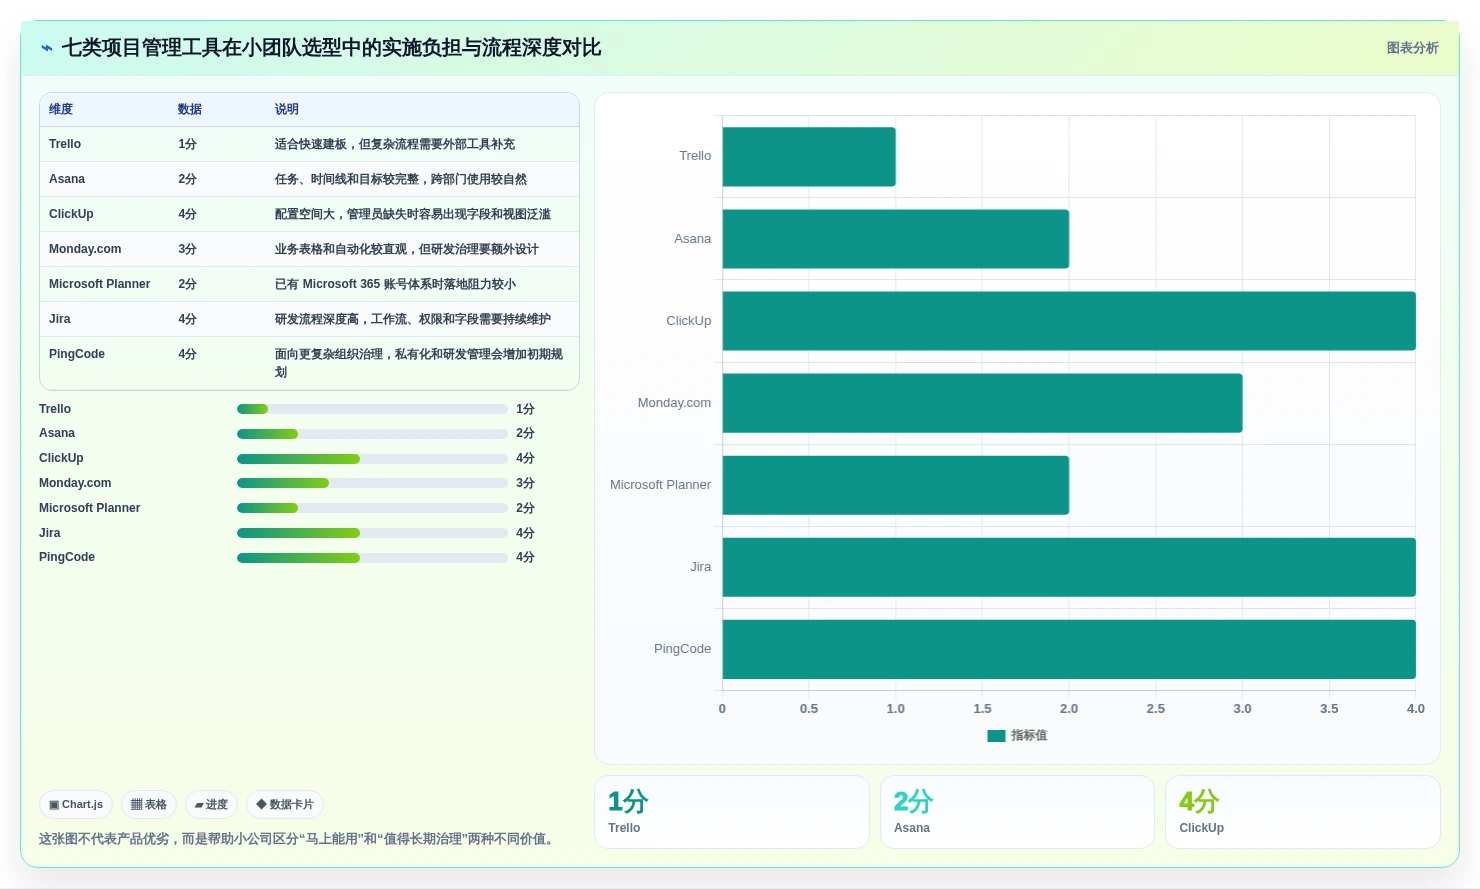1480x889 pixels.
Task: Click the 进度 tag chip
Action: (211, 804)
